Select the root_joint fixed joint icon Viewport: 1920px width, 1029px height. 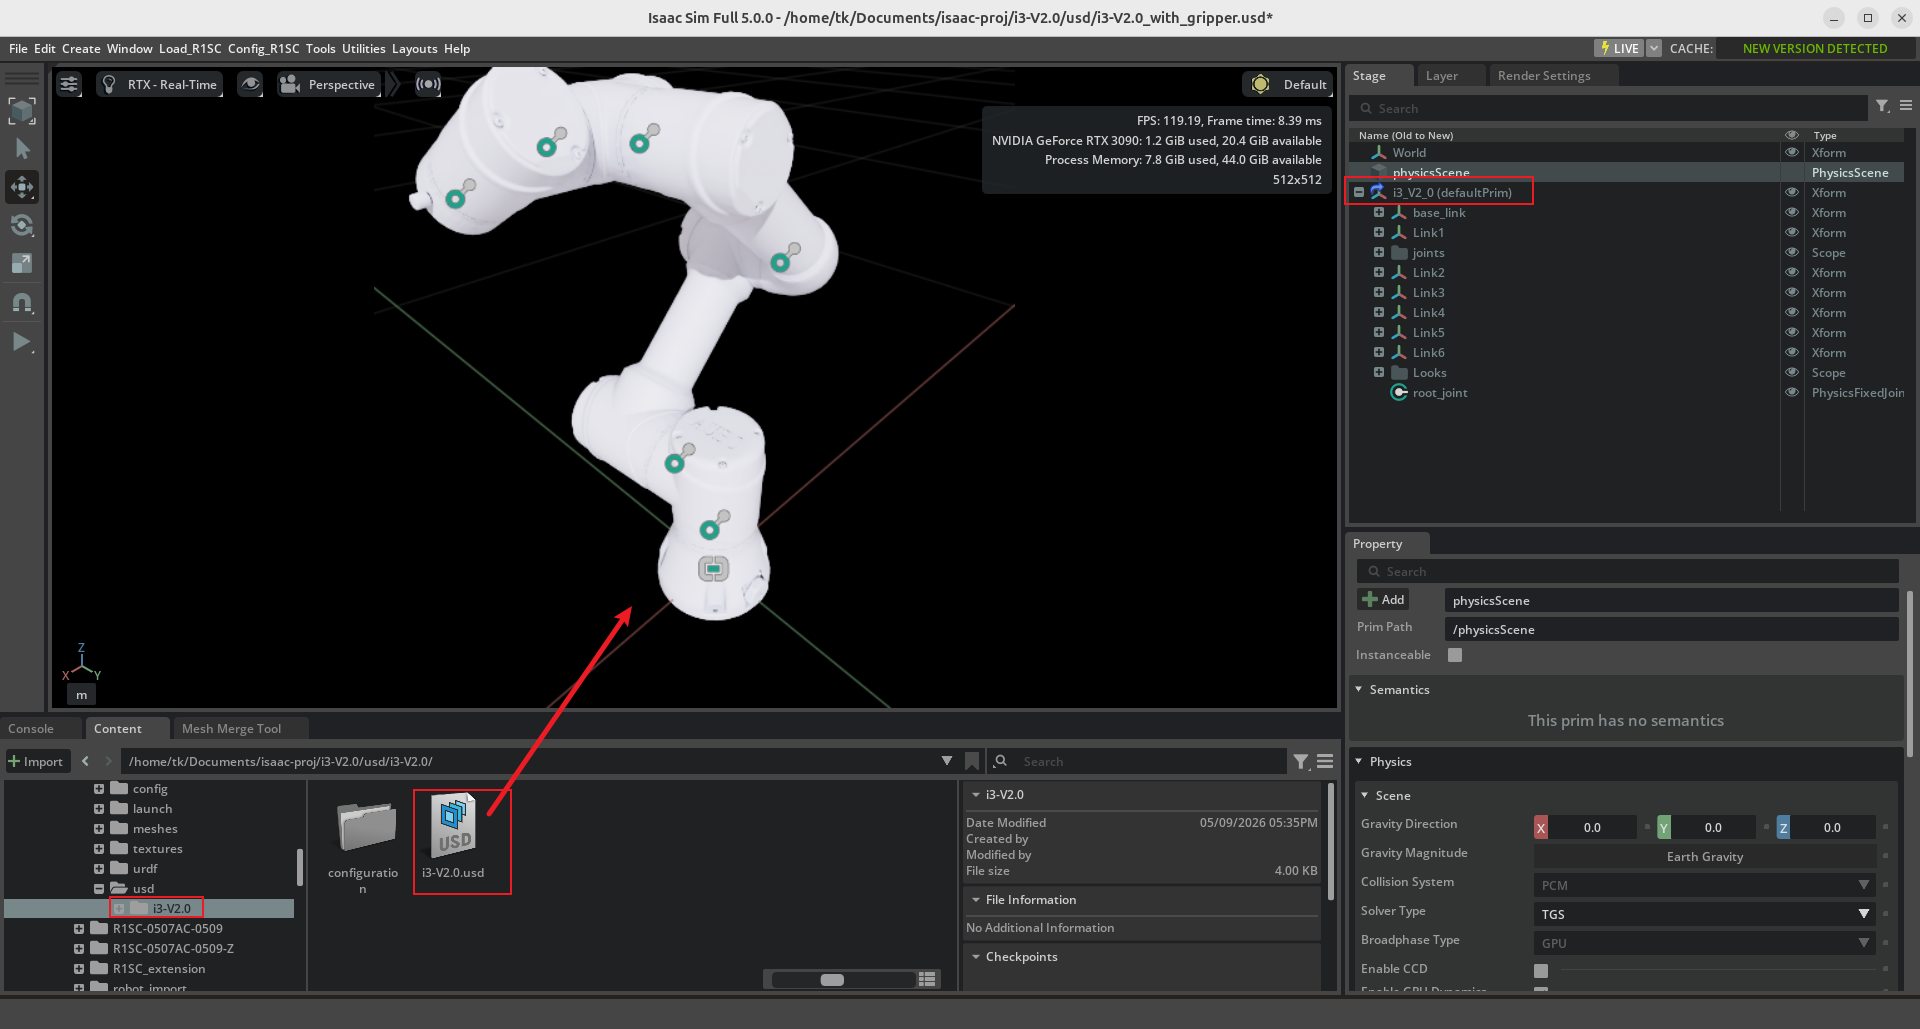[1399, 392]
